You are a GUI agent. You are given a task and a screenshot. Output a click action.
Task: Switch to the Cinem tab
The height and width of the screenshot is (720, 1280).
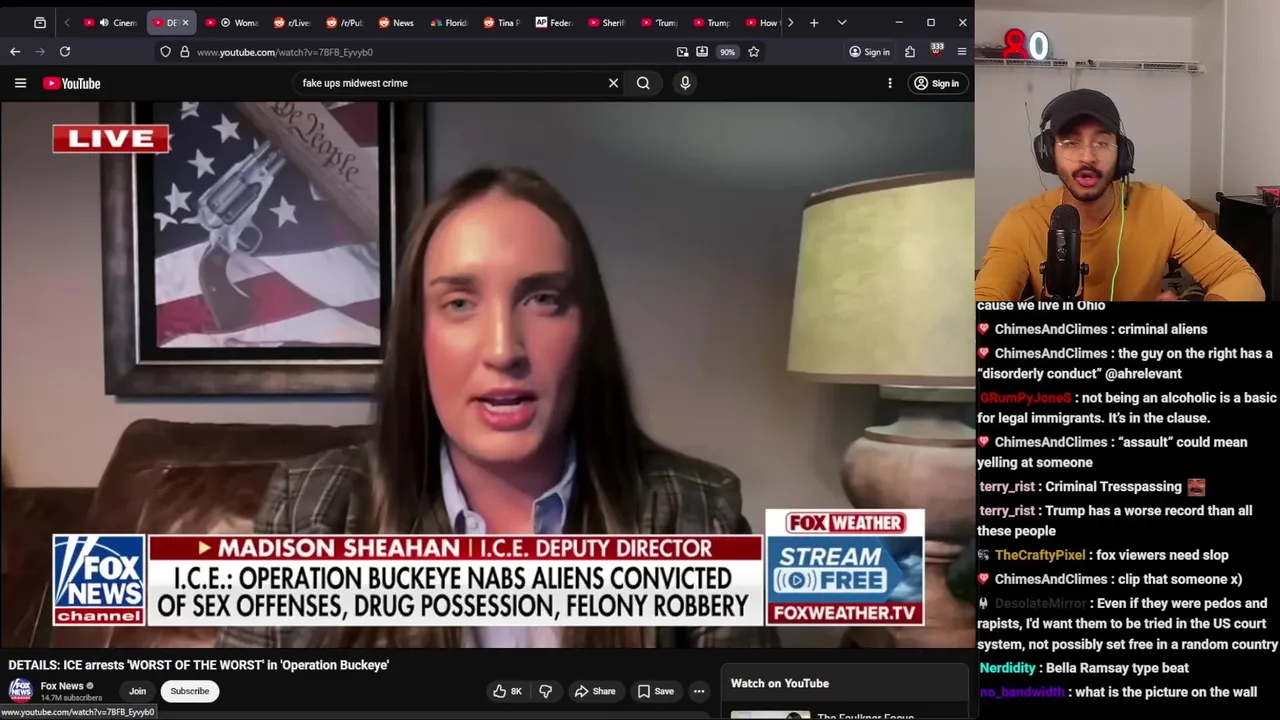(x=111, y=22)
